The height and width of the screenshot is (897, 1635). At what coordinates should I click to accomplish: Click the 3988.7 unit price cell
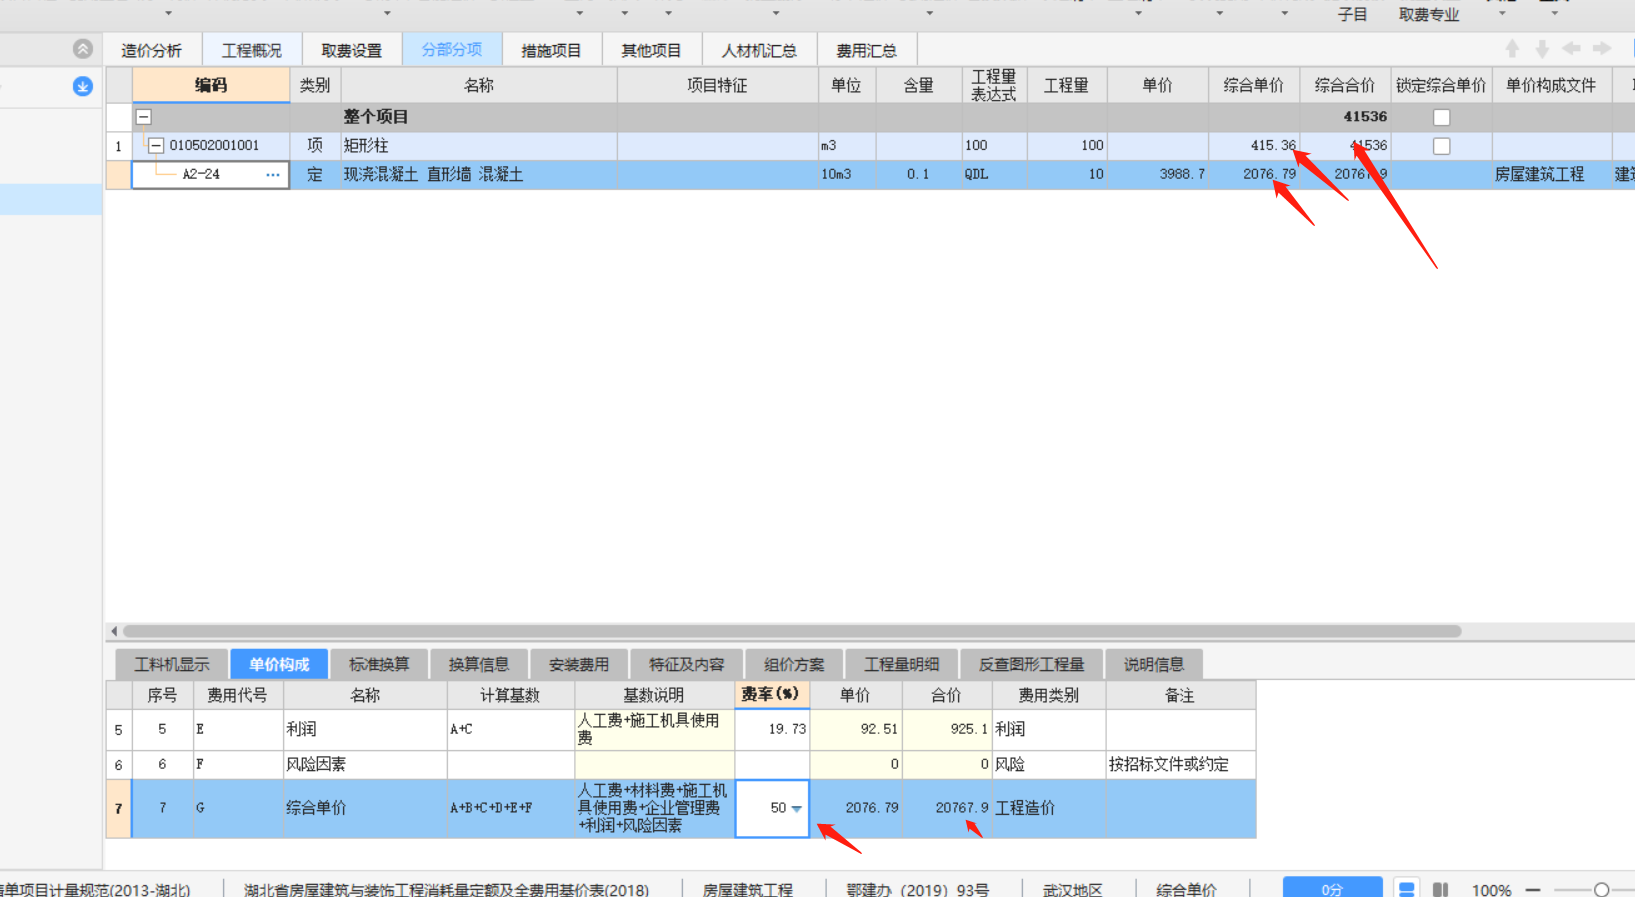click(x=1157, y=174)
